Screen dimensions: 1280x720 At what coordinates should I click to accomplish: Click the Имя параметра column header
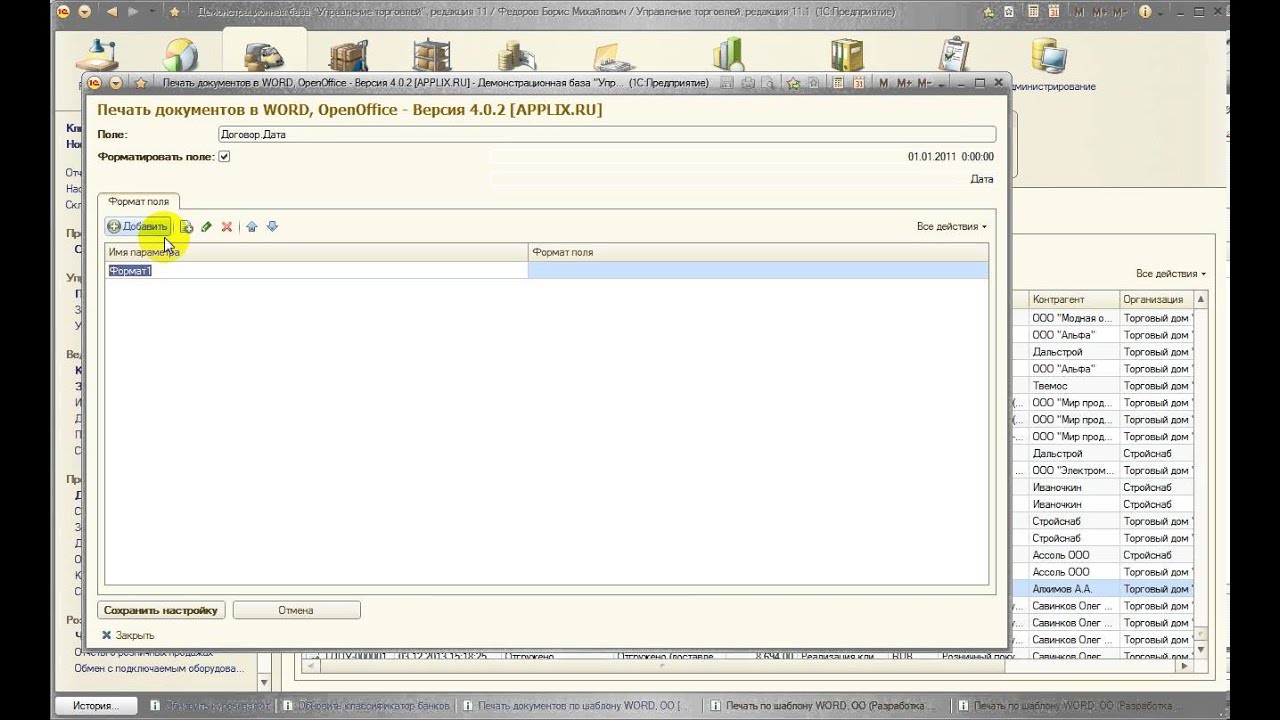coord(316,253)
